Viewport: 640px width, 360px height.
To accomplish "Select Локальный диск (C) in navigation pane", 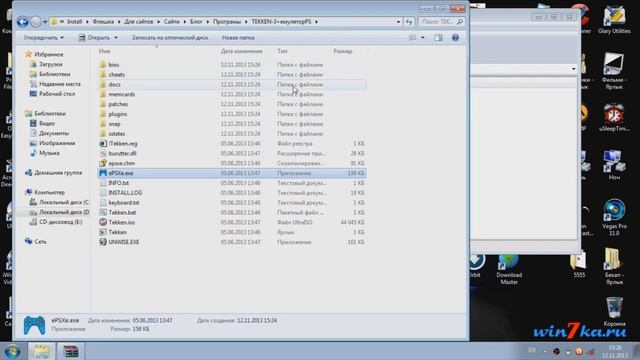I will point(64,202).
